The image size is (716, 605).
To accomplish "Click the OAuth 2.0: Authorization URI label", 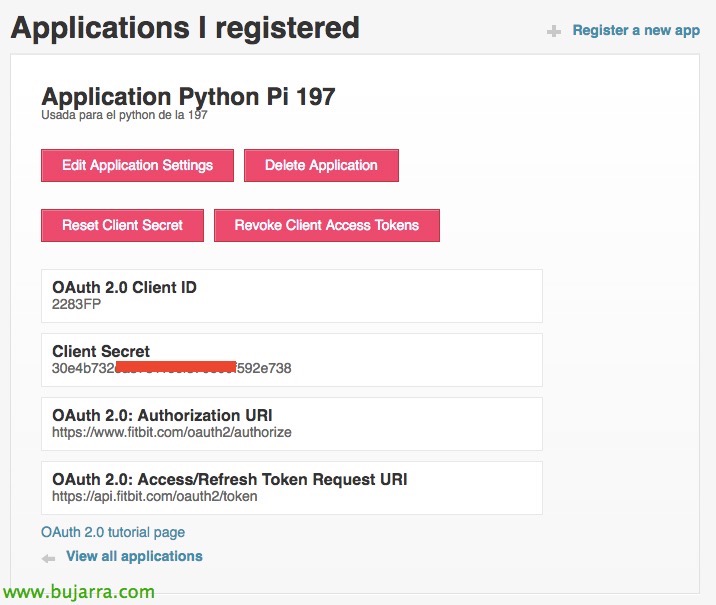I will tap(162, 415).
